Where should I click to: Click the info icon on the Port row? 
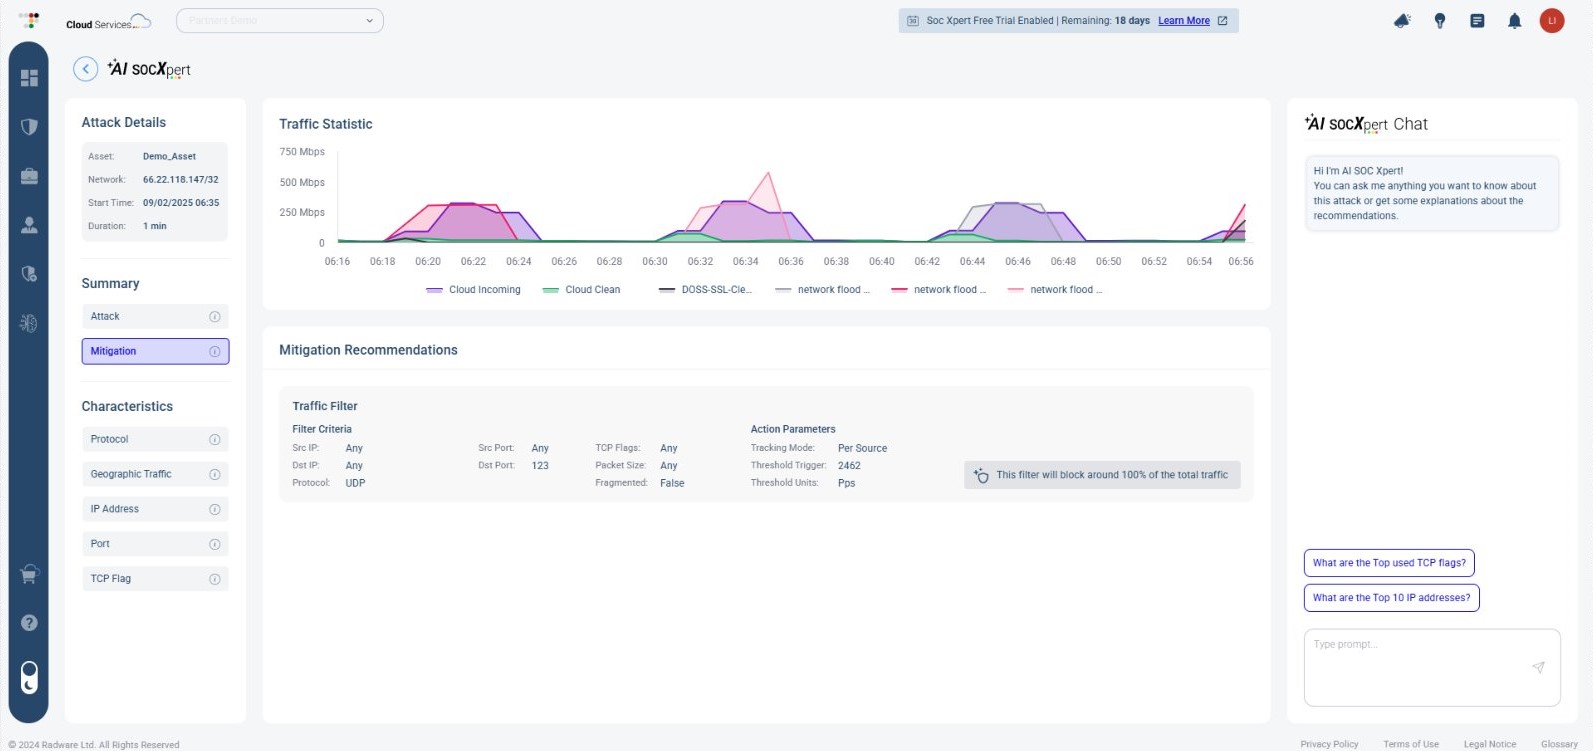214,544
